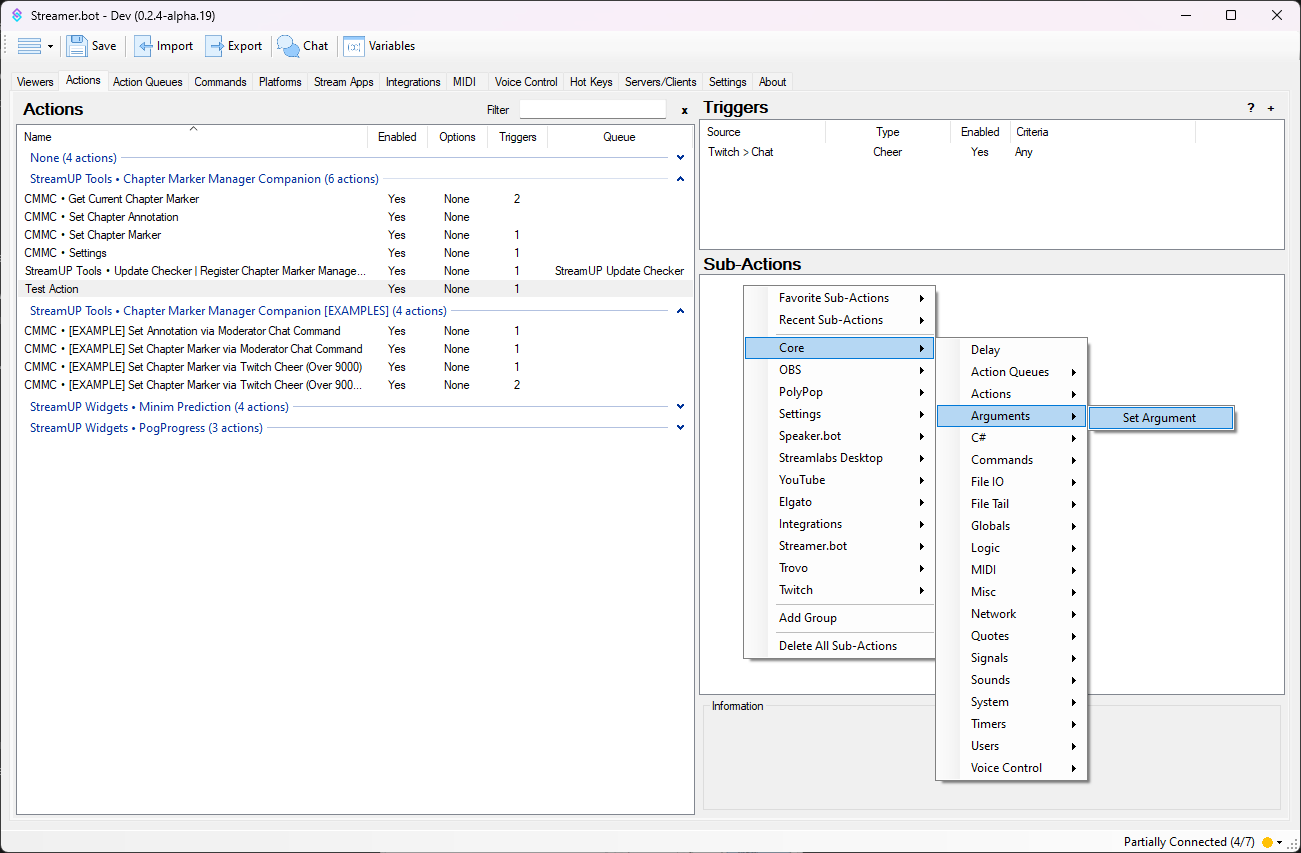Screen dimensions: 1301x853
Task: Open the main hamburger menu in the toolbar
Action: pyautogui.click(x=35, y=46)
